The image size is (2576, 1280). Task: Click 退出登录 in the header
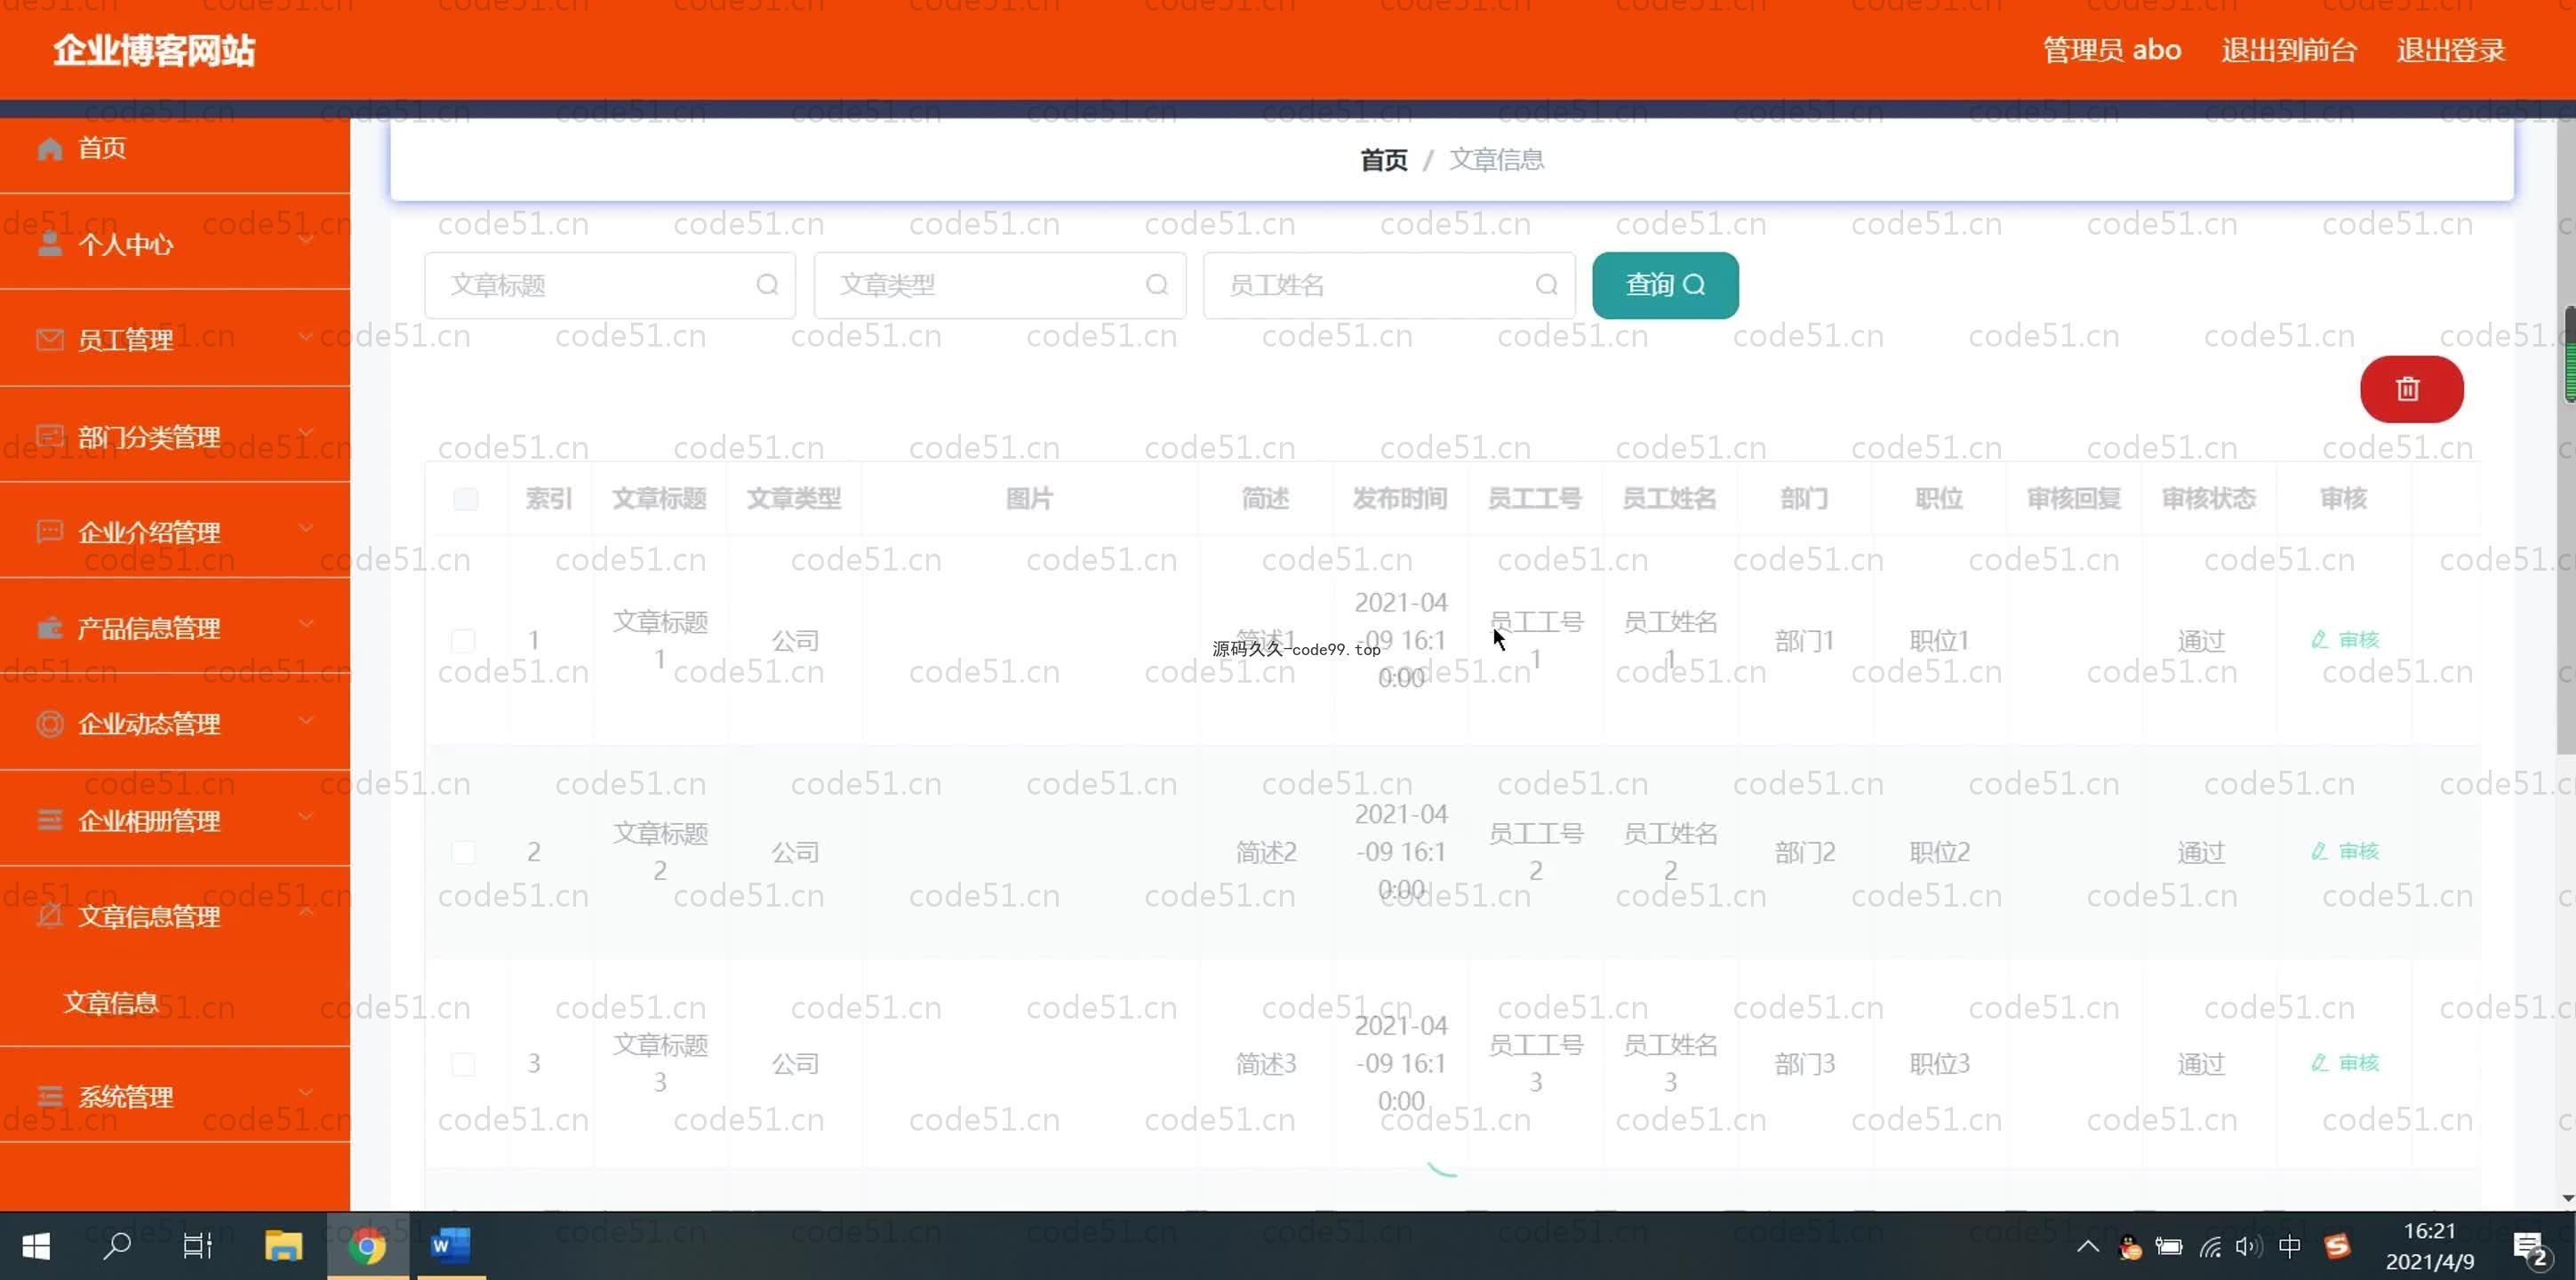(x=2450, y=50)
